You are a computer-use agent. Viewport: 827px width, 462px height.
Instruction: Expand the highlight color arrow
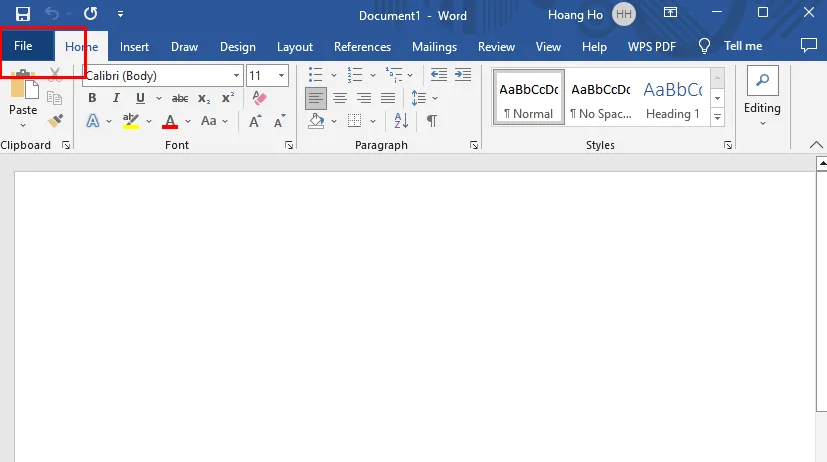point(149,121)
